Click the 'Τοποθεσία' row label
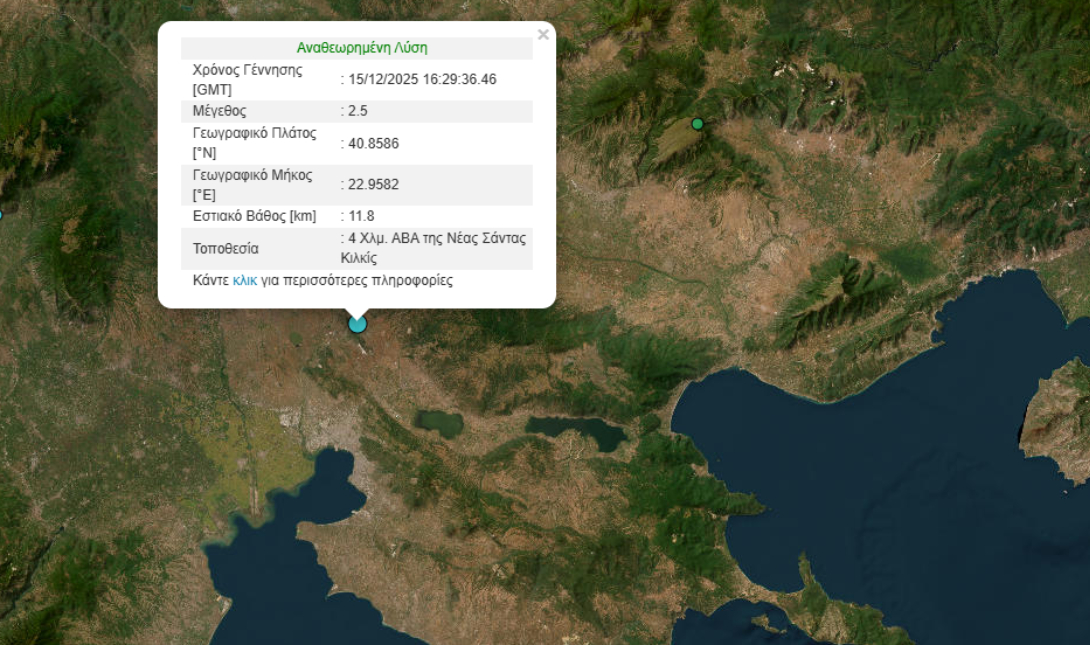 coord(226,248)
